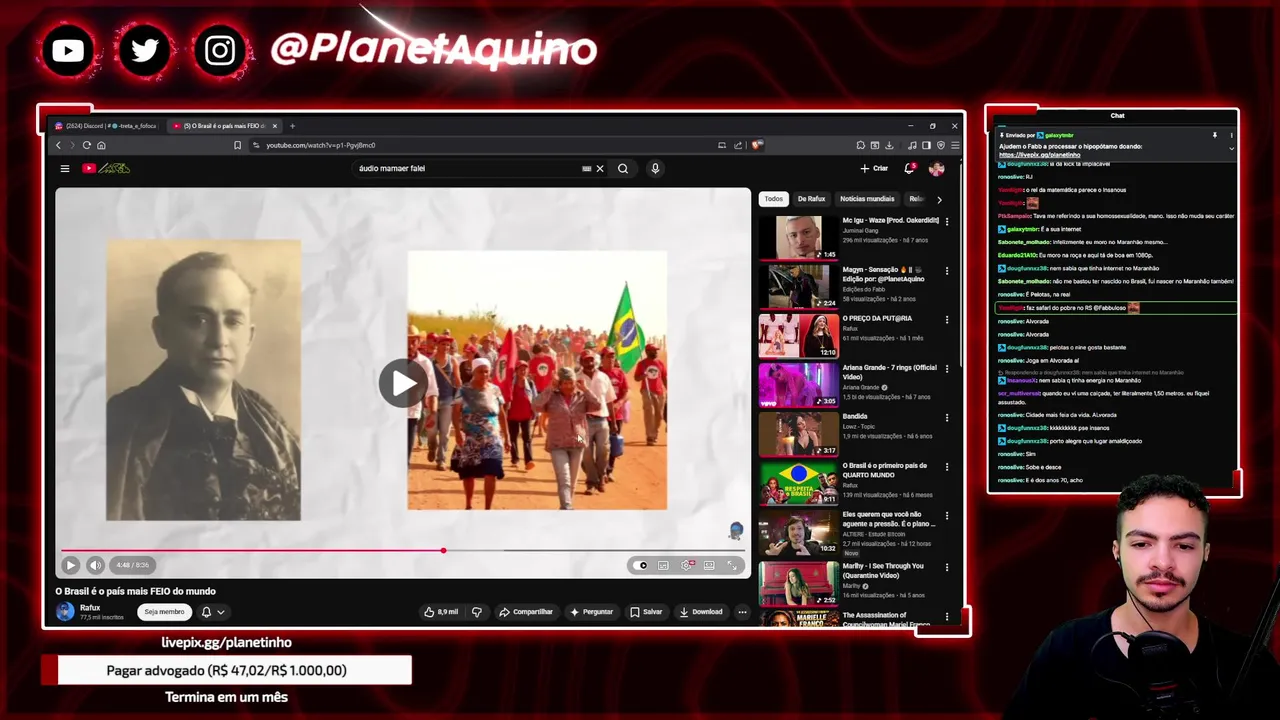The height and width of the screenshot is (720, 1280).
Task: Open the livepix.gg/planetinho link in chat
Action: click(x=1040, y=155)
